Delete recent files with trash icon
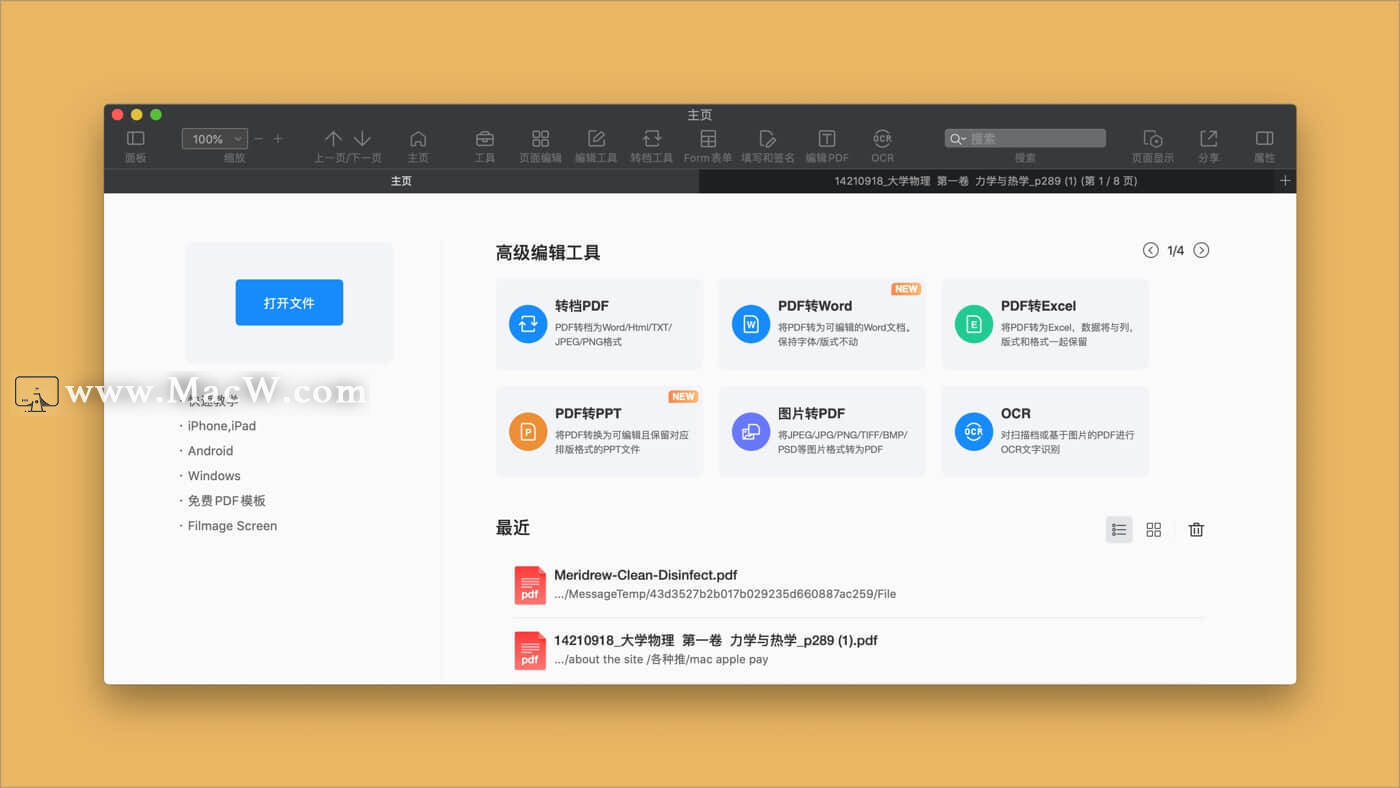 [x=1196, y=530]
